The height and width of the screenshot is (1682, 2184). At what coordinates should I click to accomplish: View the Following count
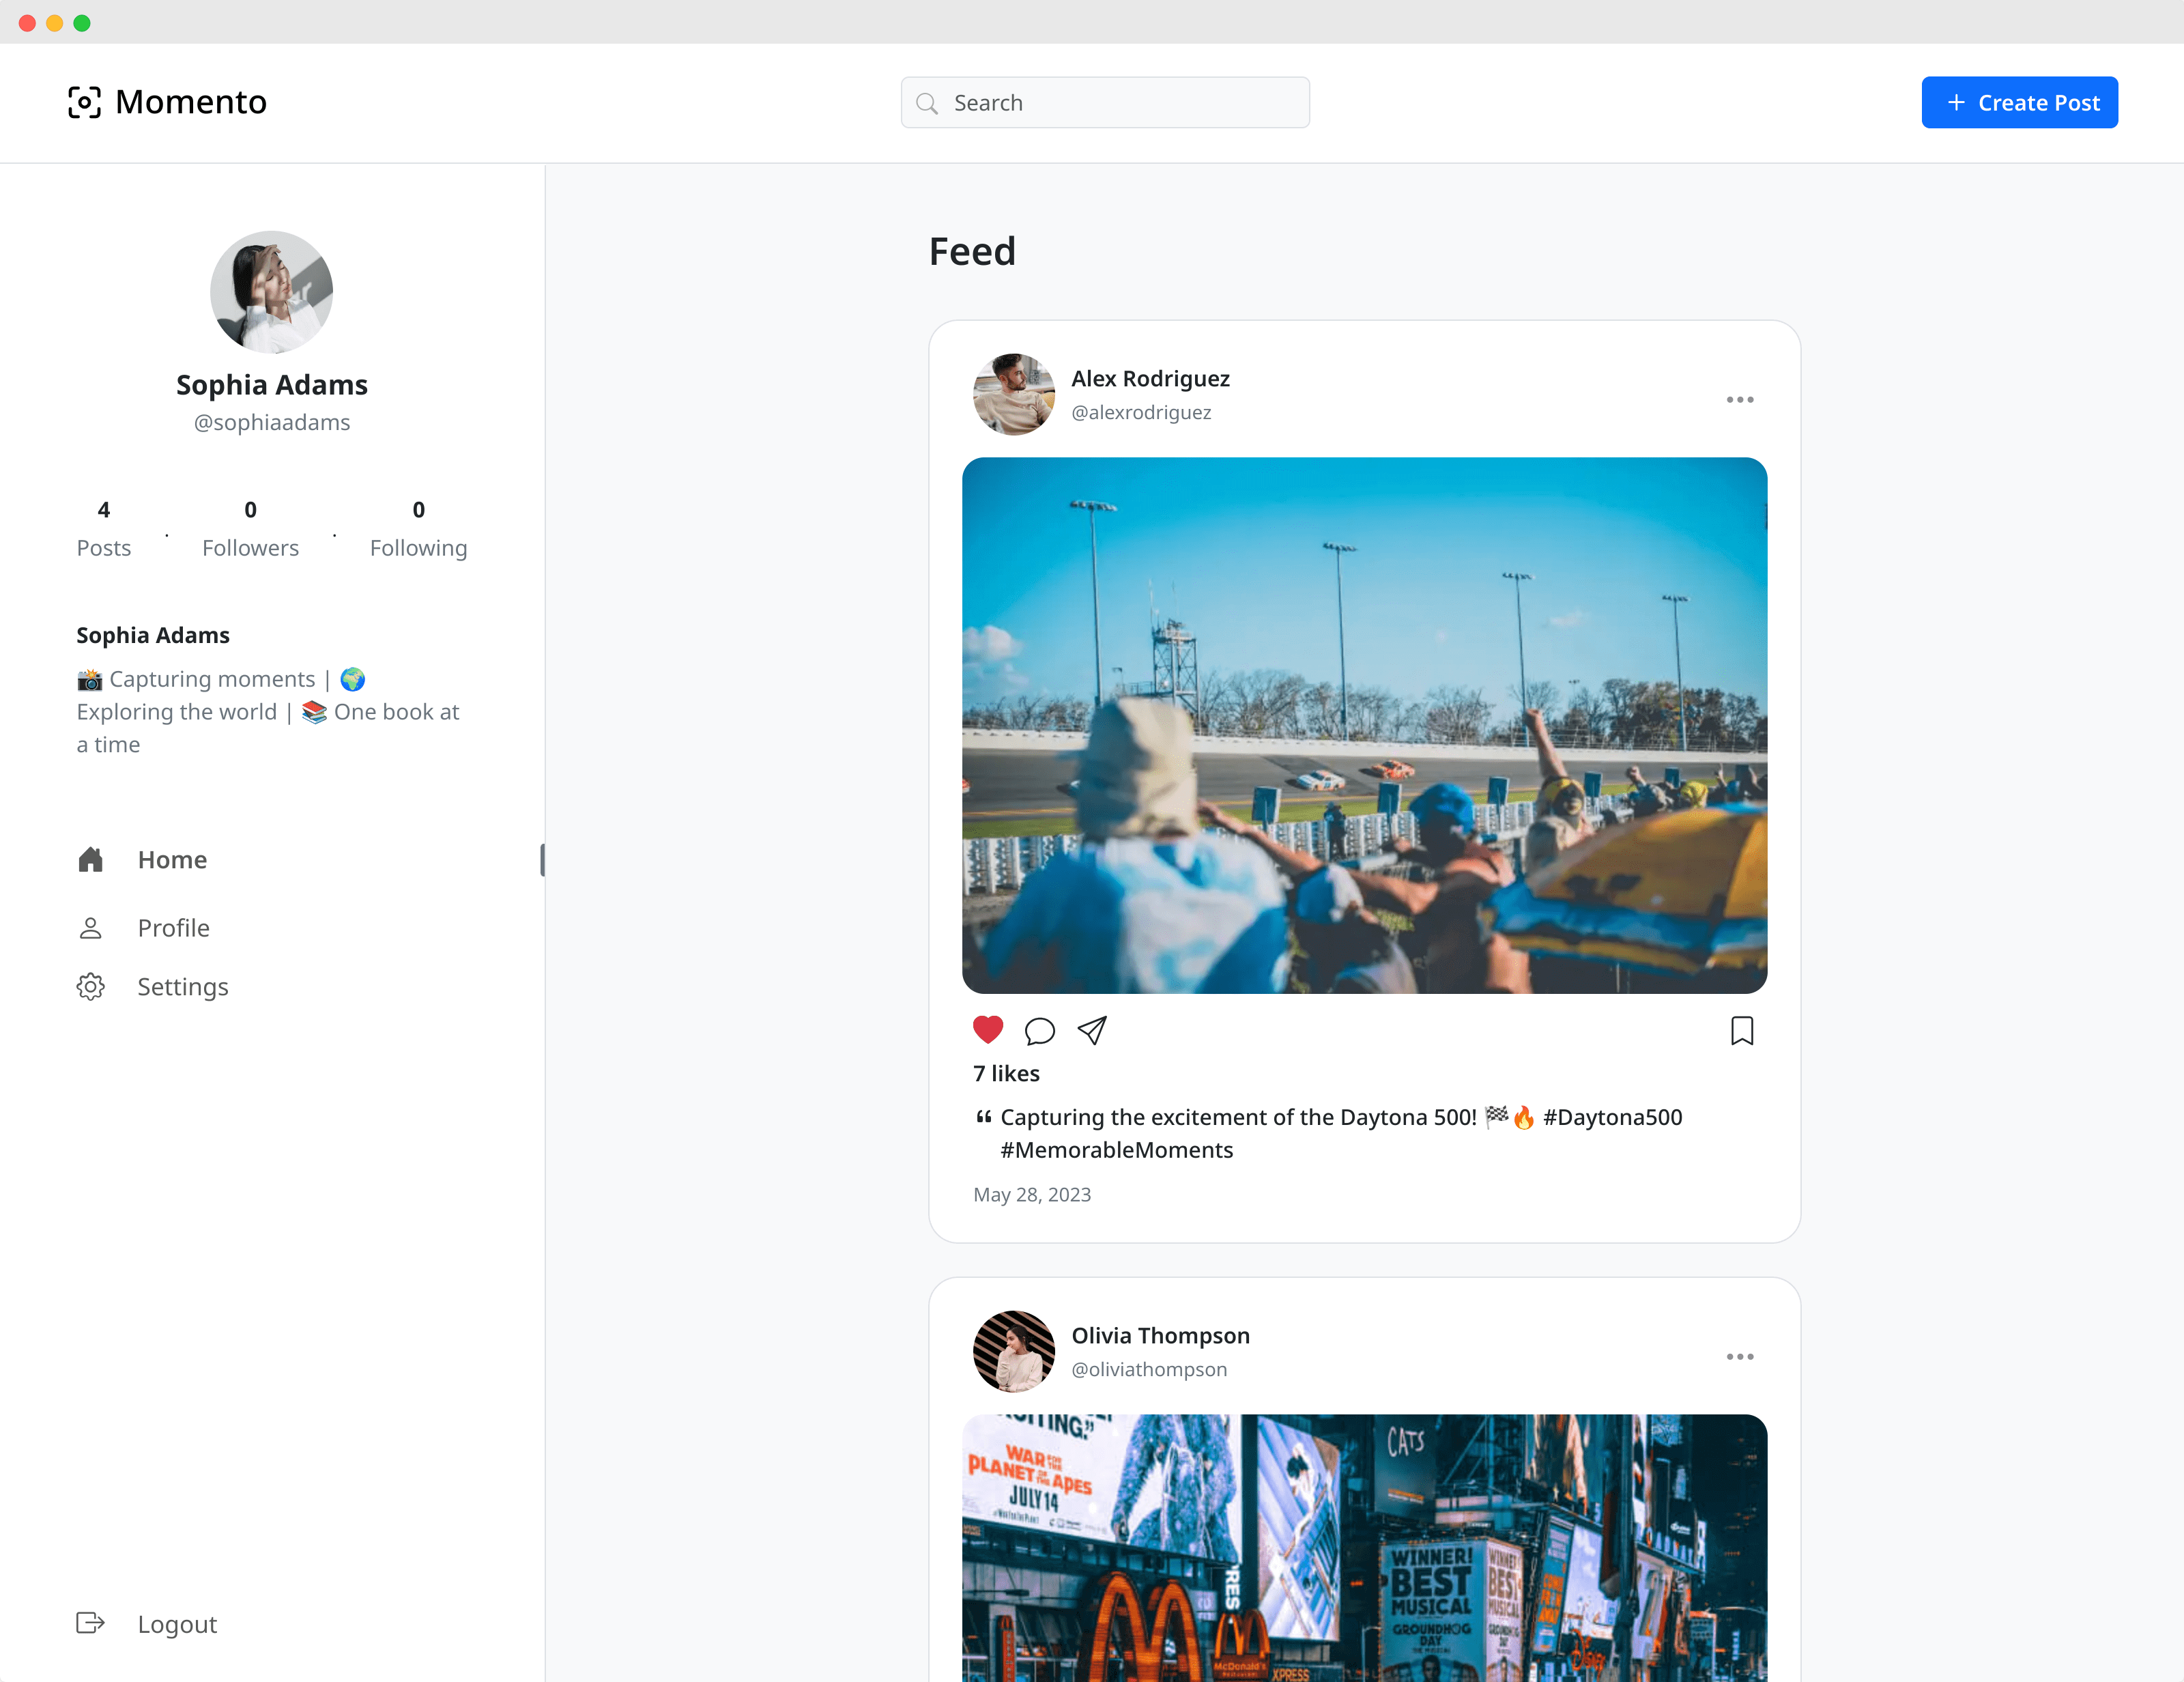point(418,529)
